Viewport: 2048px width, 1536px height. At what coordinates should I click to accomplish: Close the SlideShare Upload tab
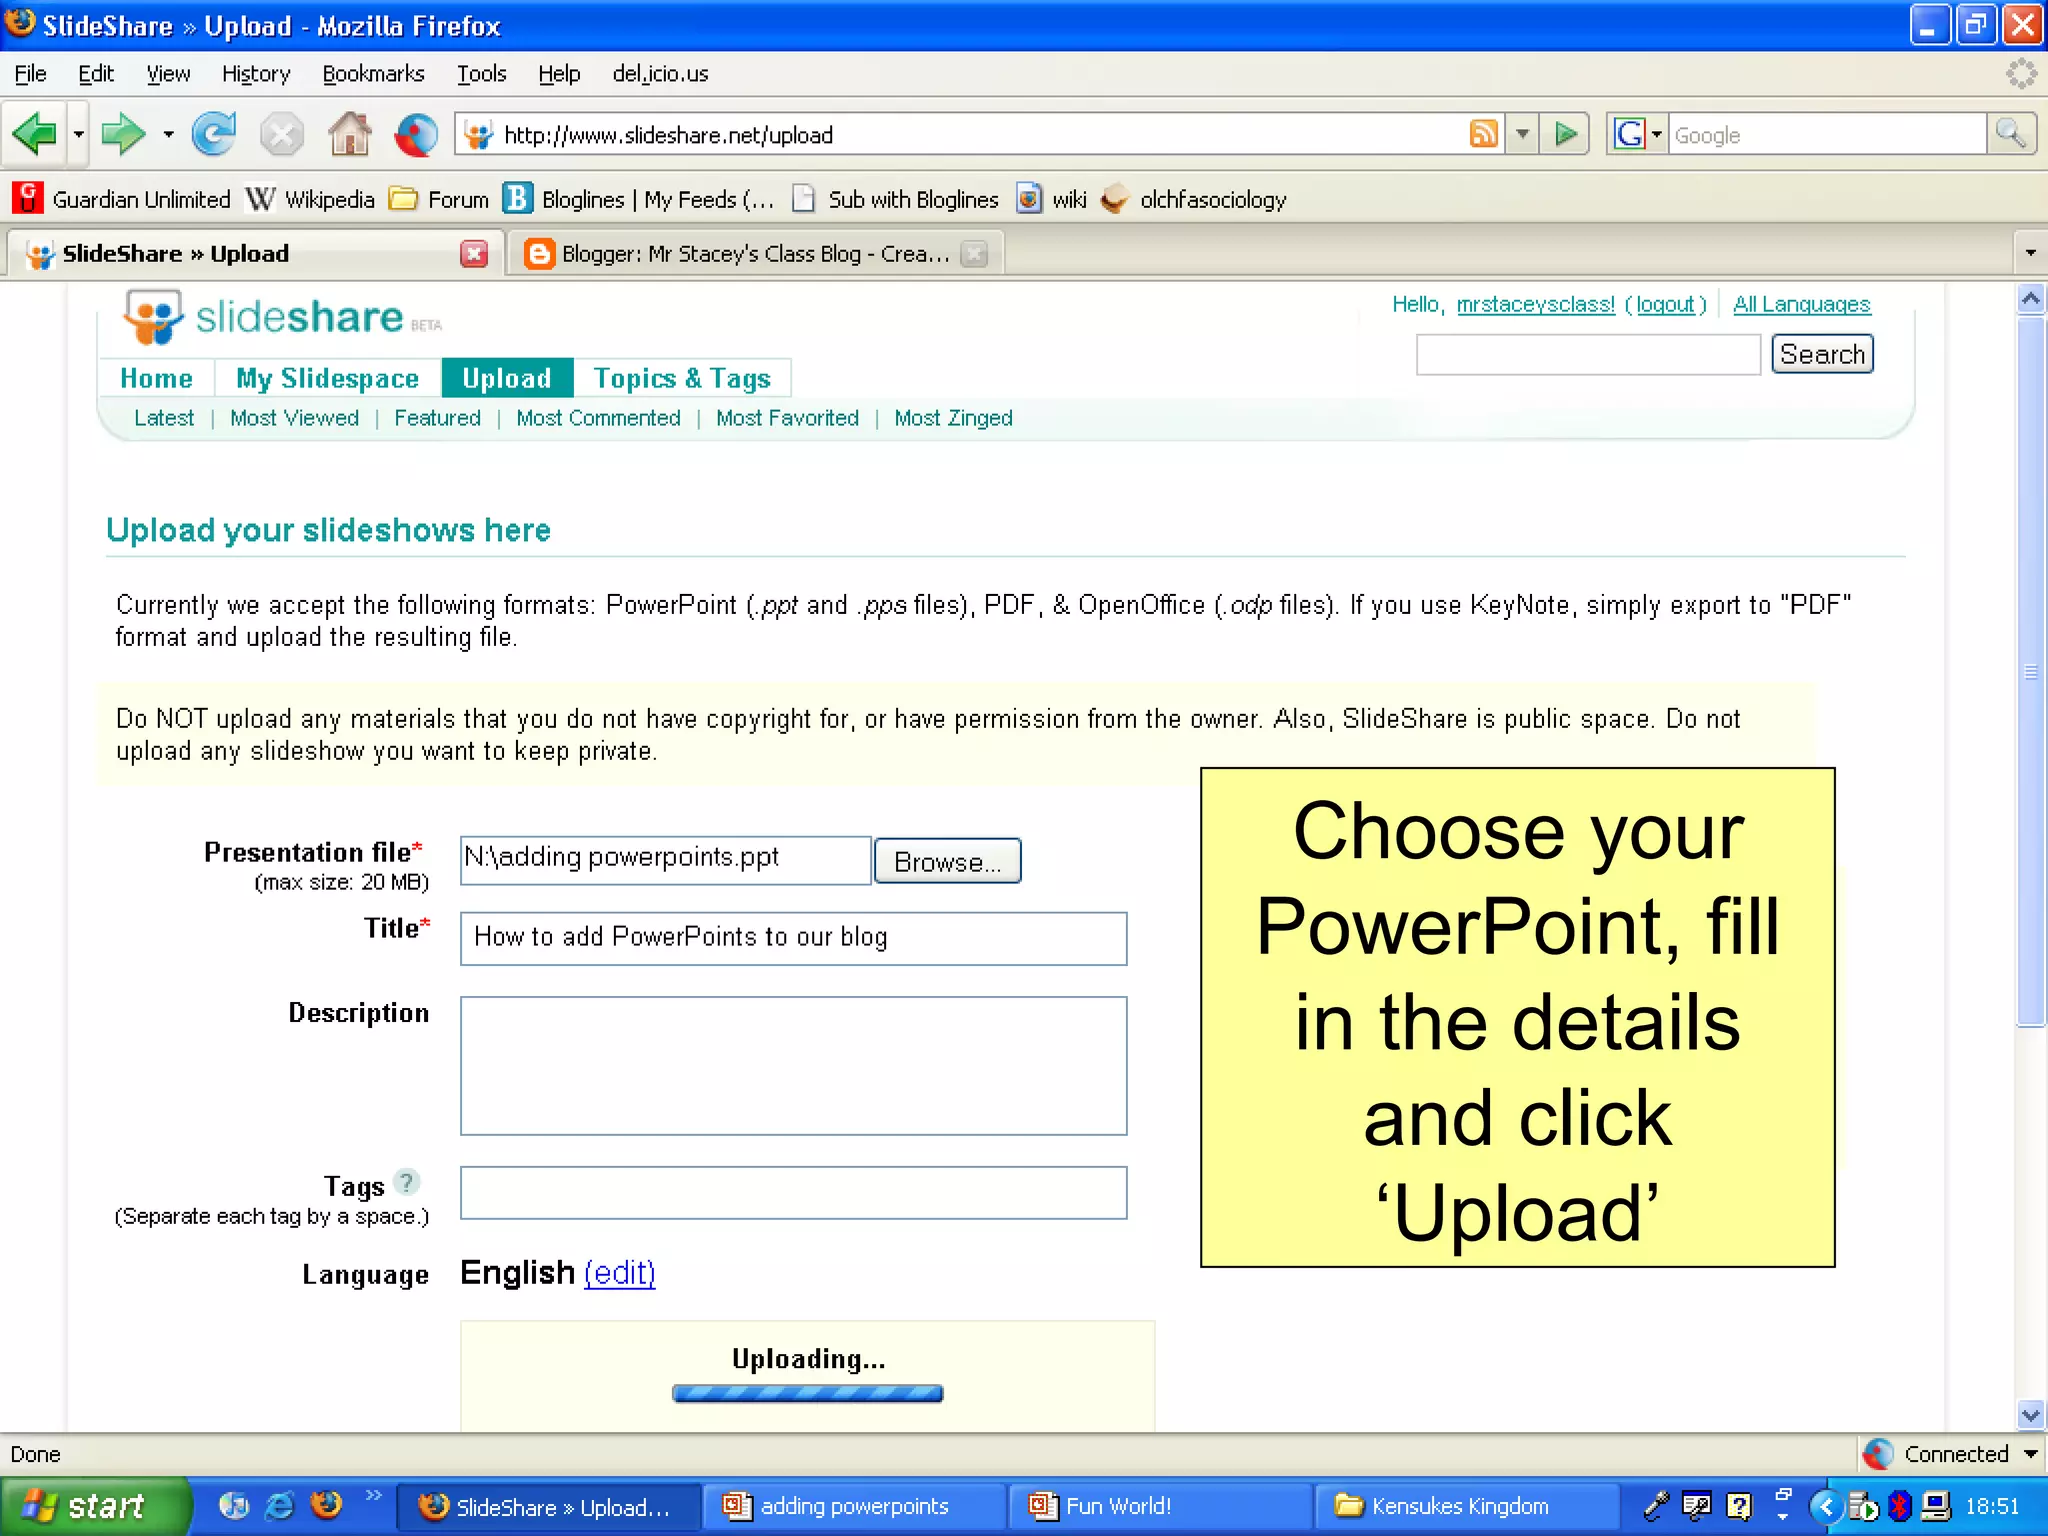[474, 254]
